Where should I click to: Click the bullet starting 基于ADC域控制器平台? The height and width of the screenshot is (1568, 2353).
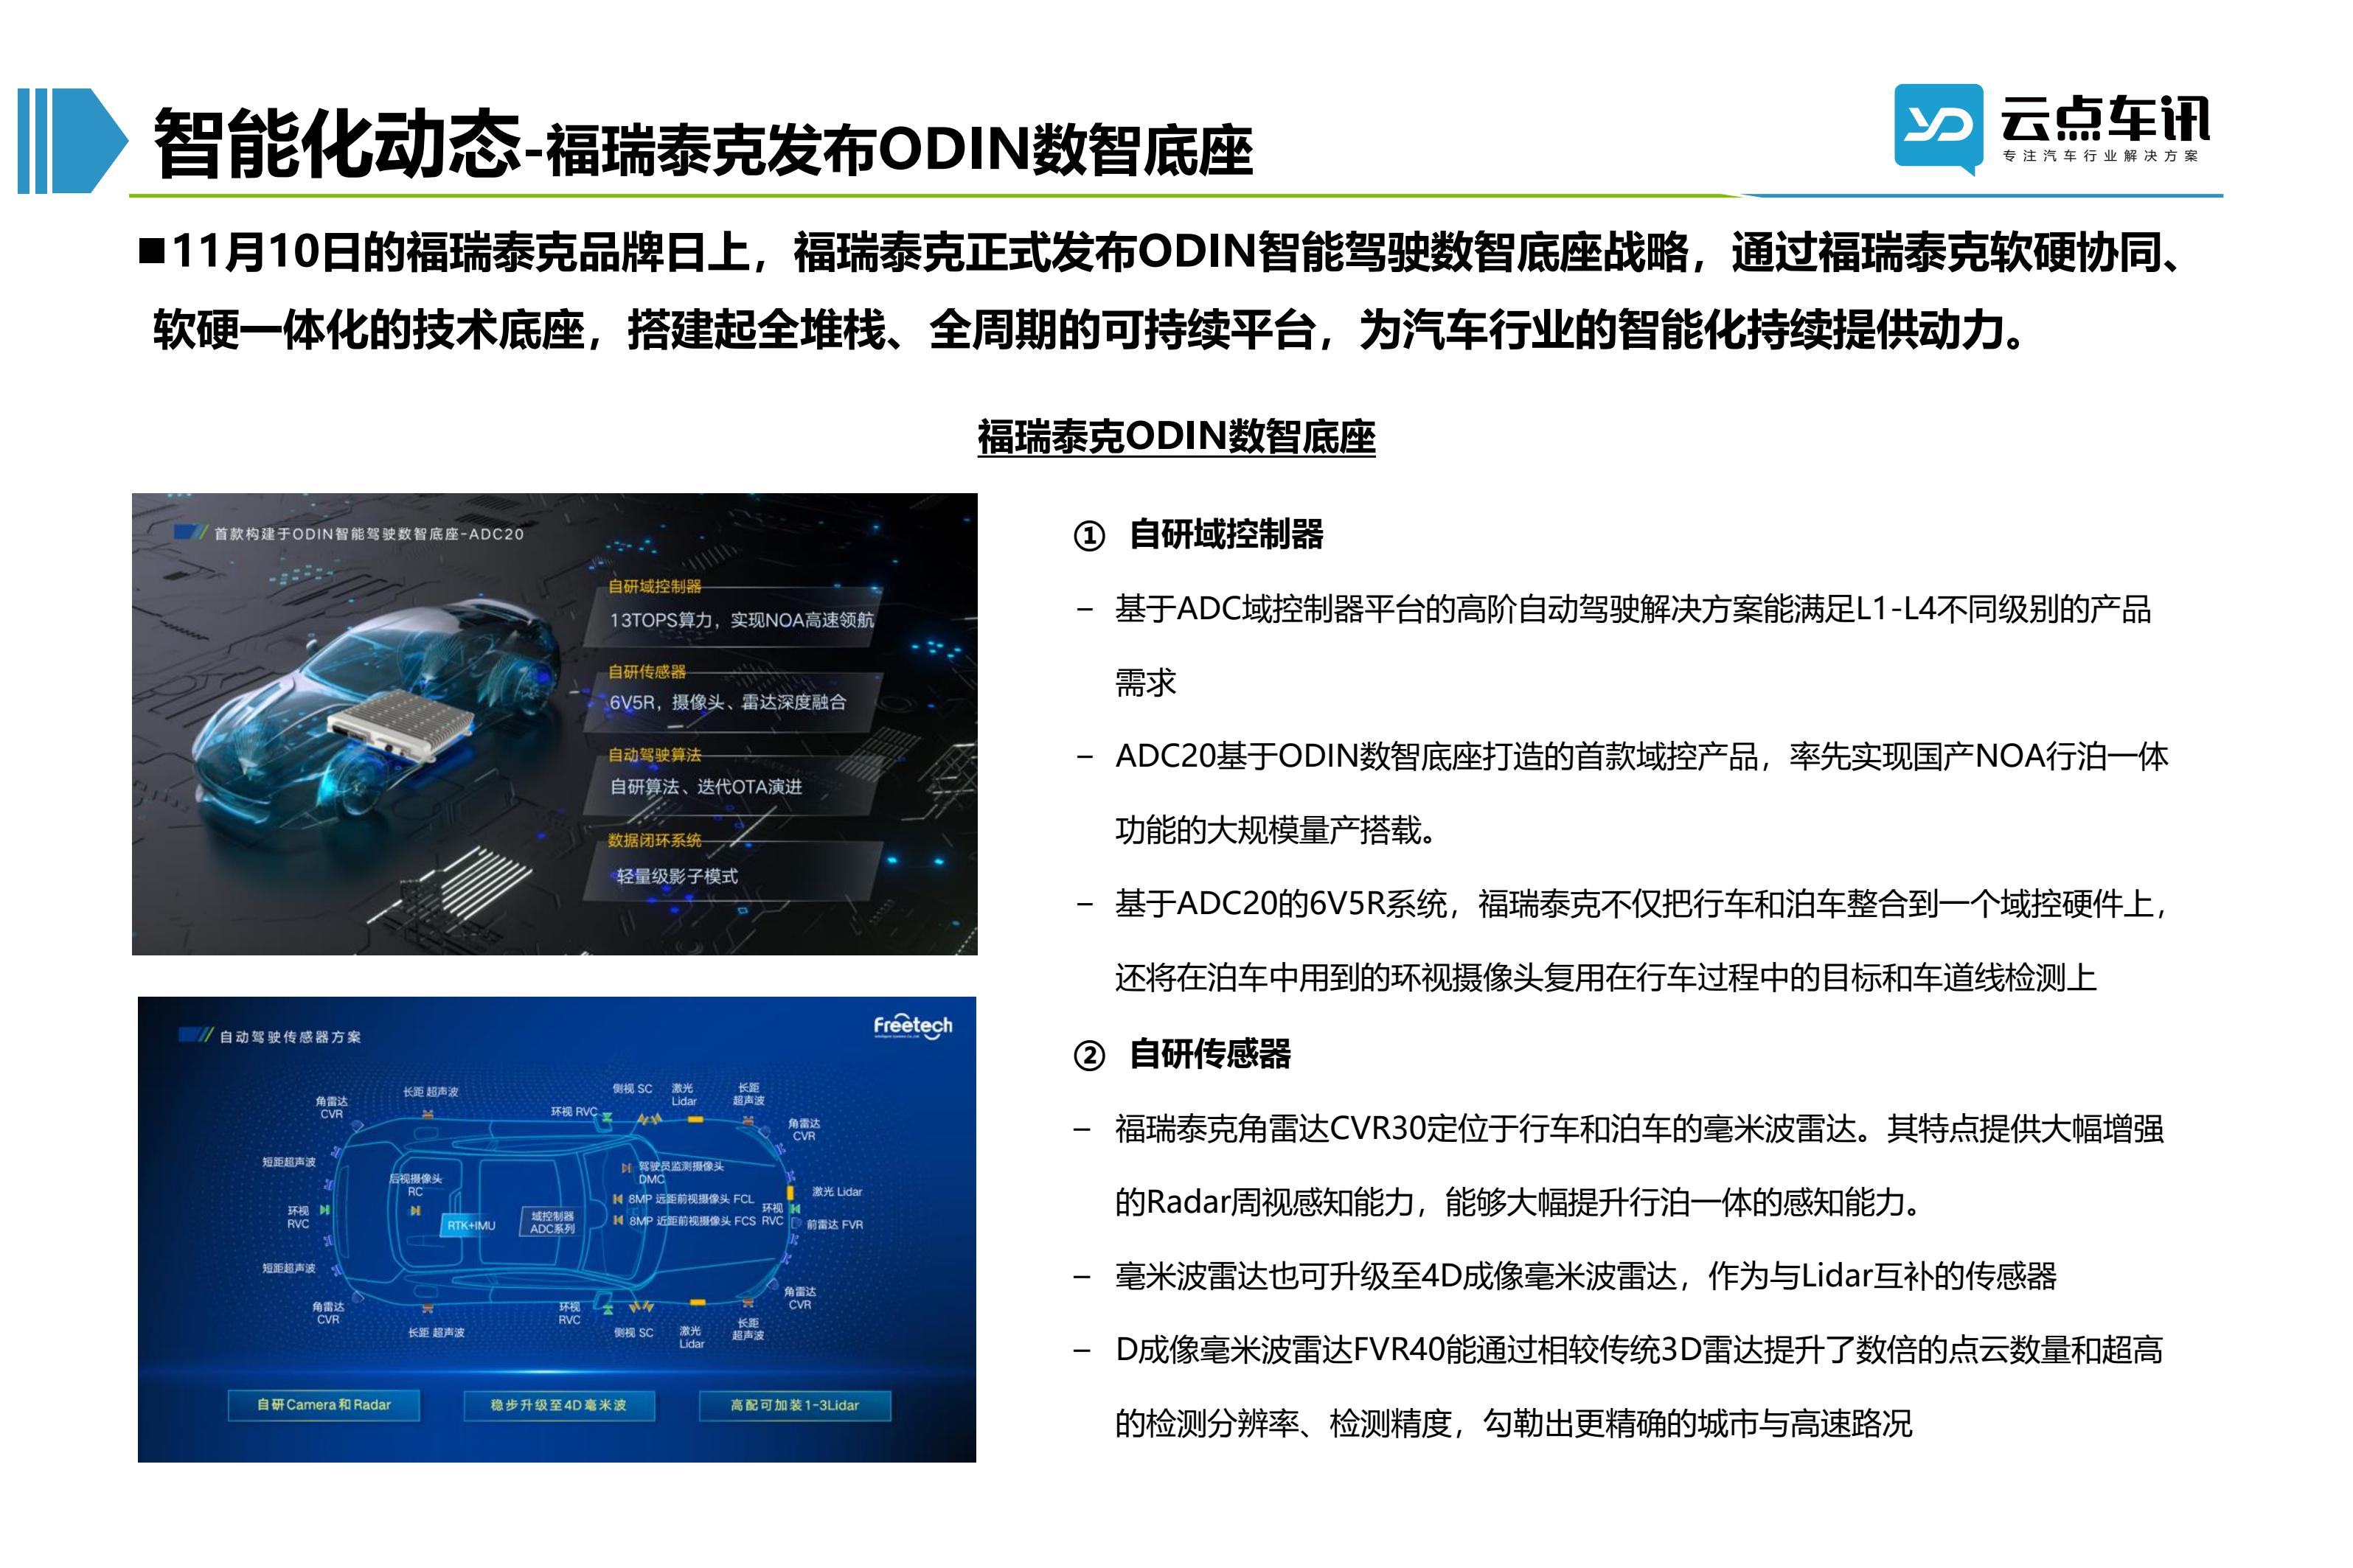[1632, 646]
